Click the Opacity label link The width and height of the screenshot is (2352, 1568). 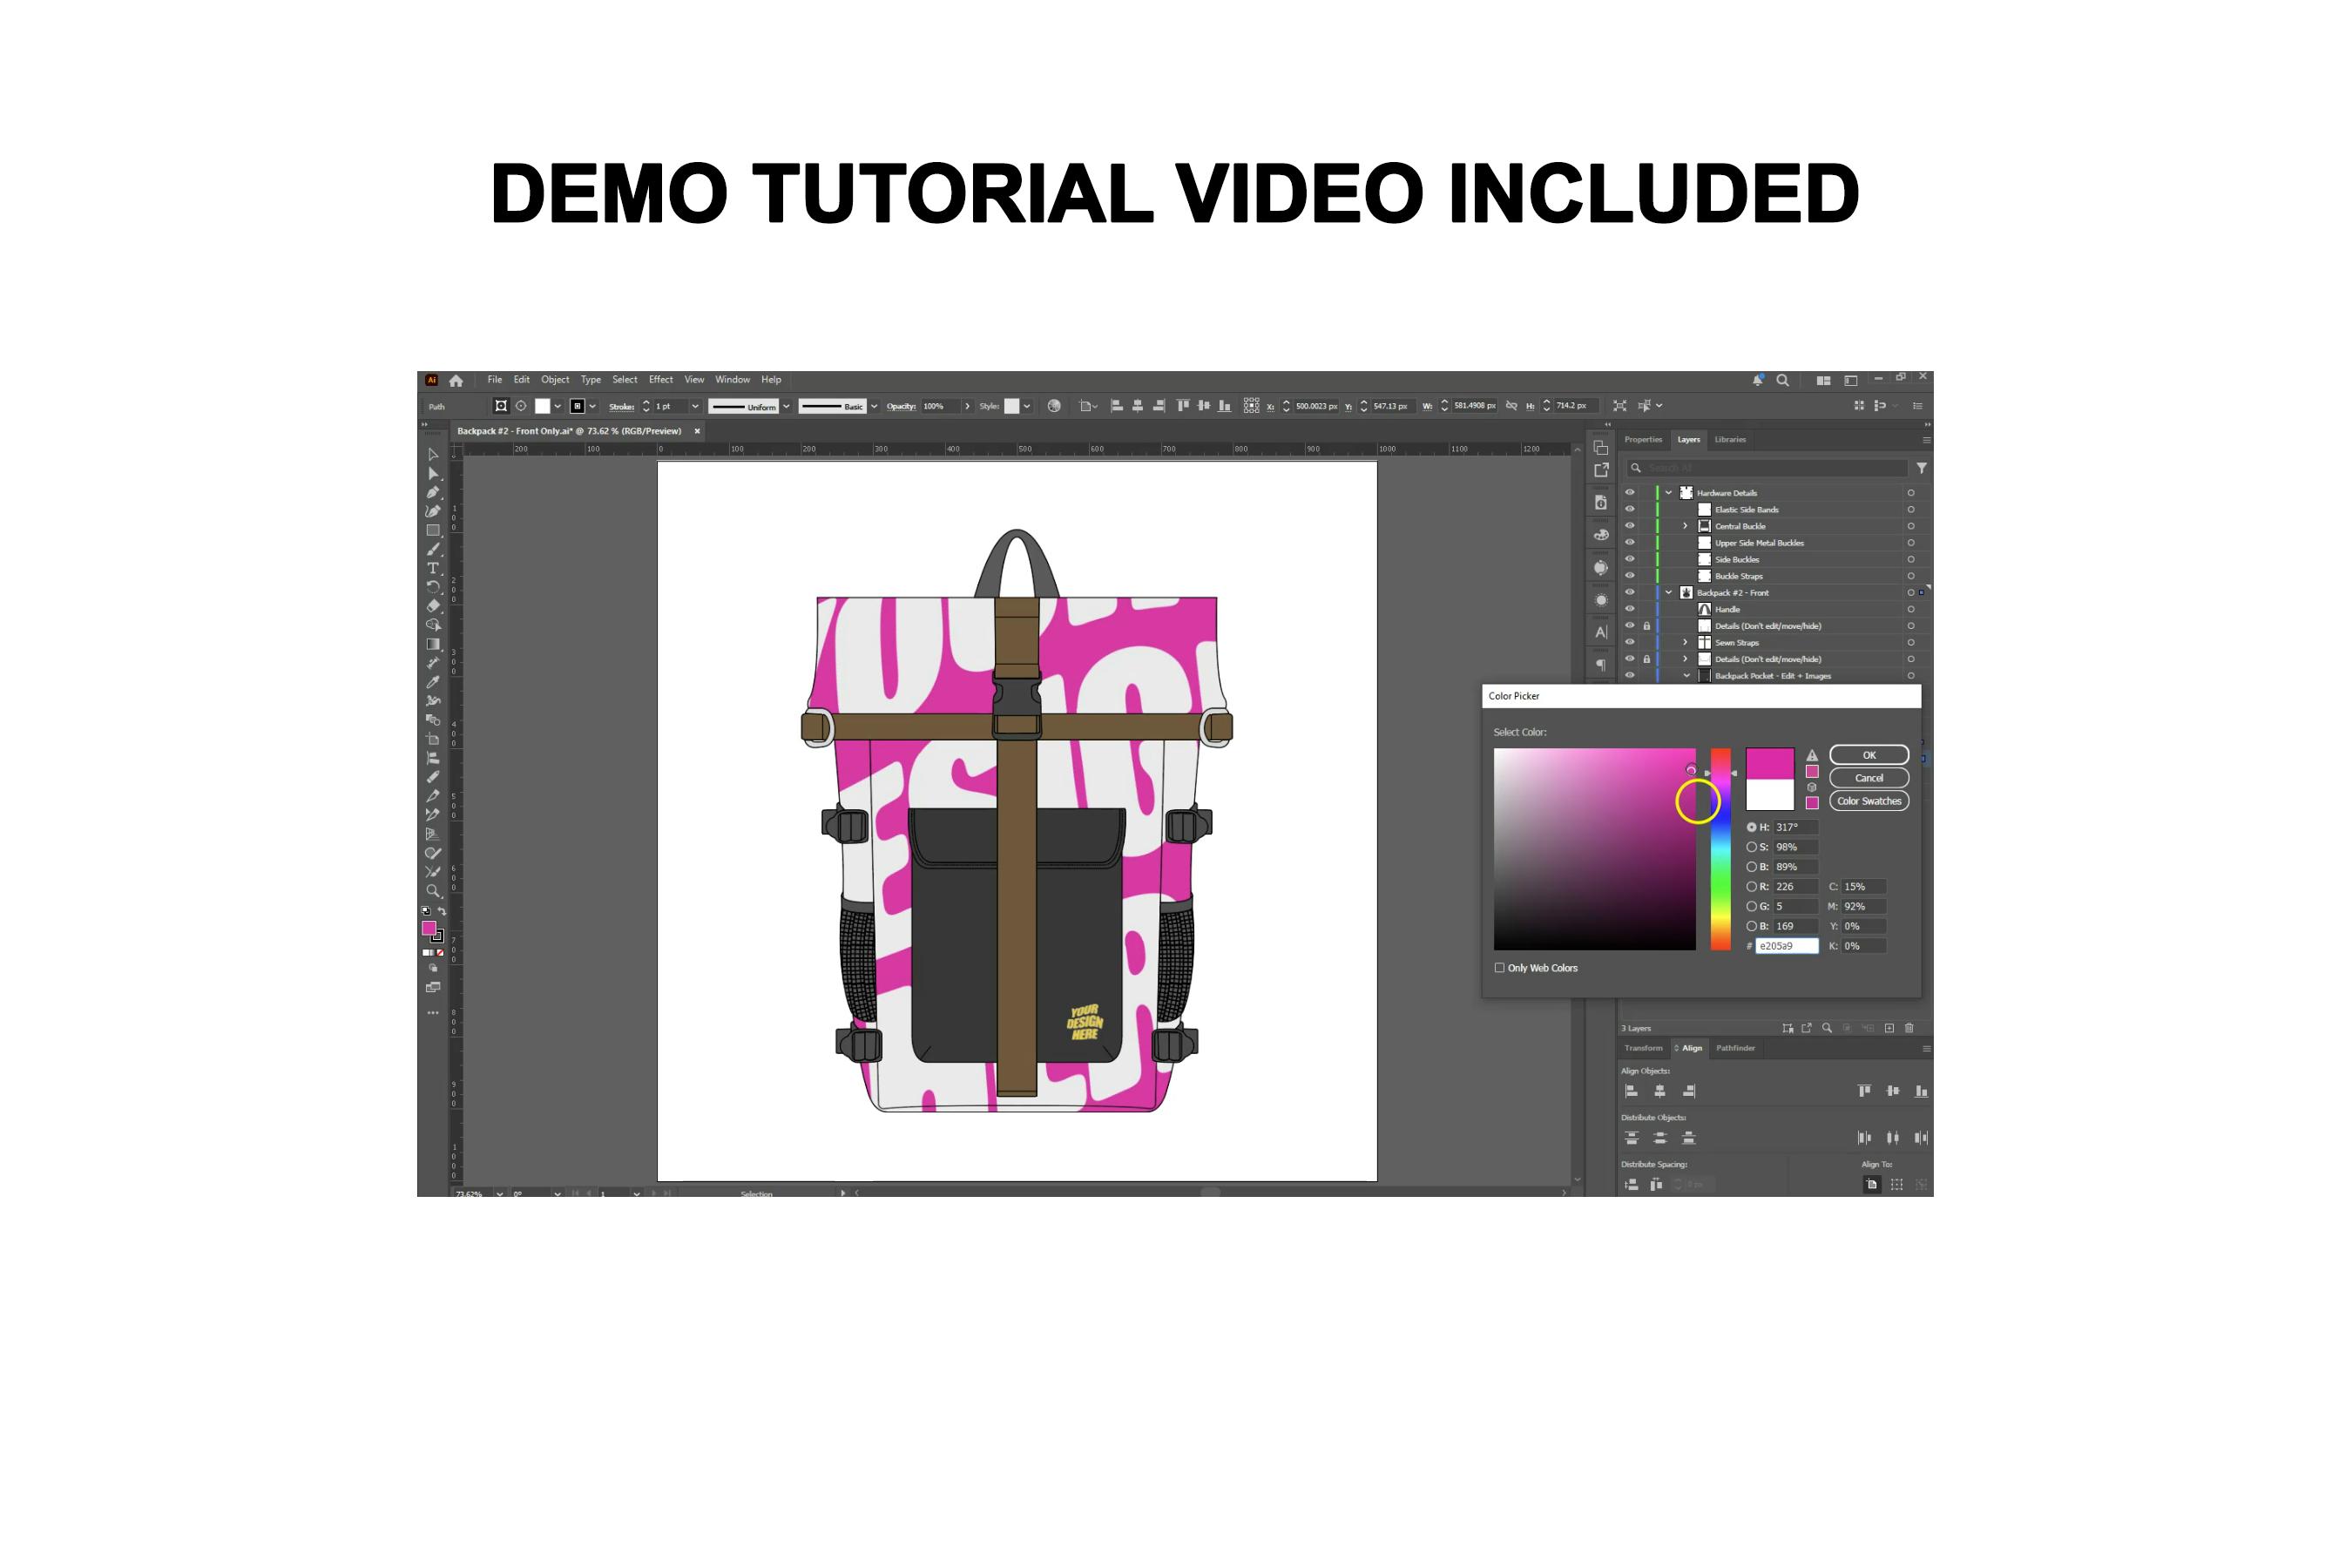(x=901, y=406)
